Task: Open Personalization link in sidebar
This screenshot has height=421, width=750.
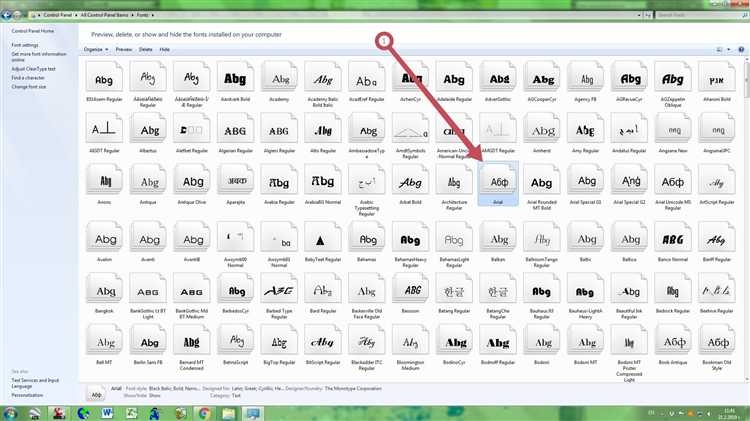Action: 27,395
